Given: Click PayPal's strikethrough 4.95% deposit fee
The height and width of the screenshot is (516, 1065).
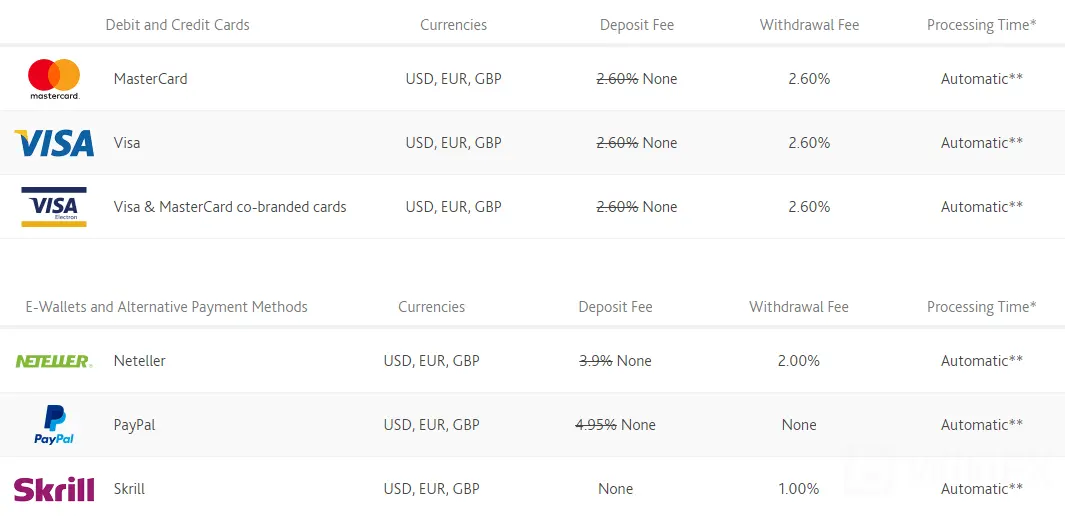Looking at the screenshot, I should (595, 425).
